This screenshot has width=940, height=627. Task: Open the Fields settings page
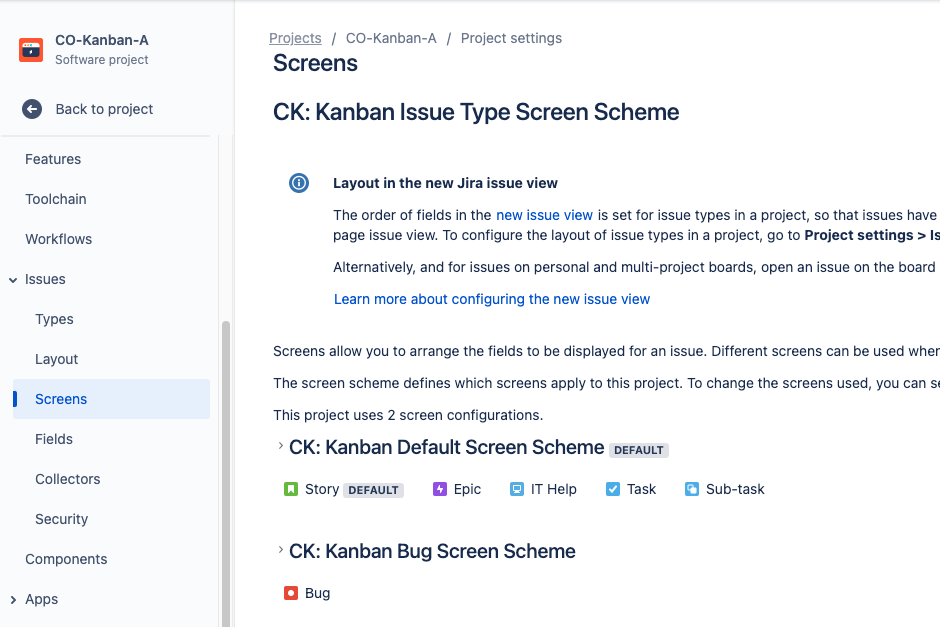click(54, 439)
